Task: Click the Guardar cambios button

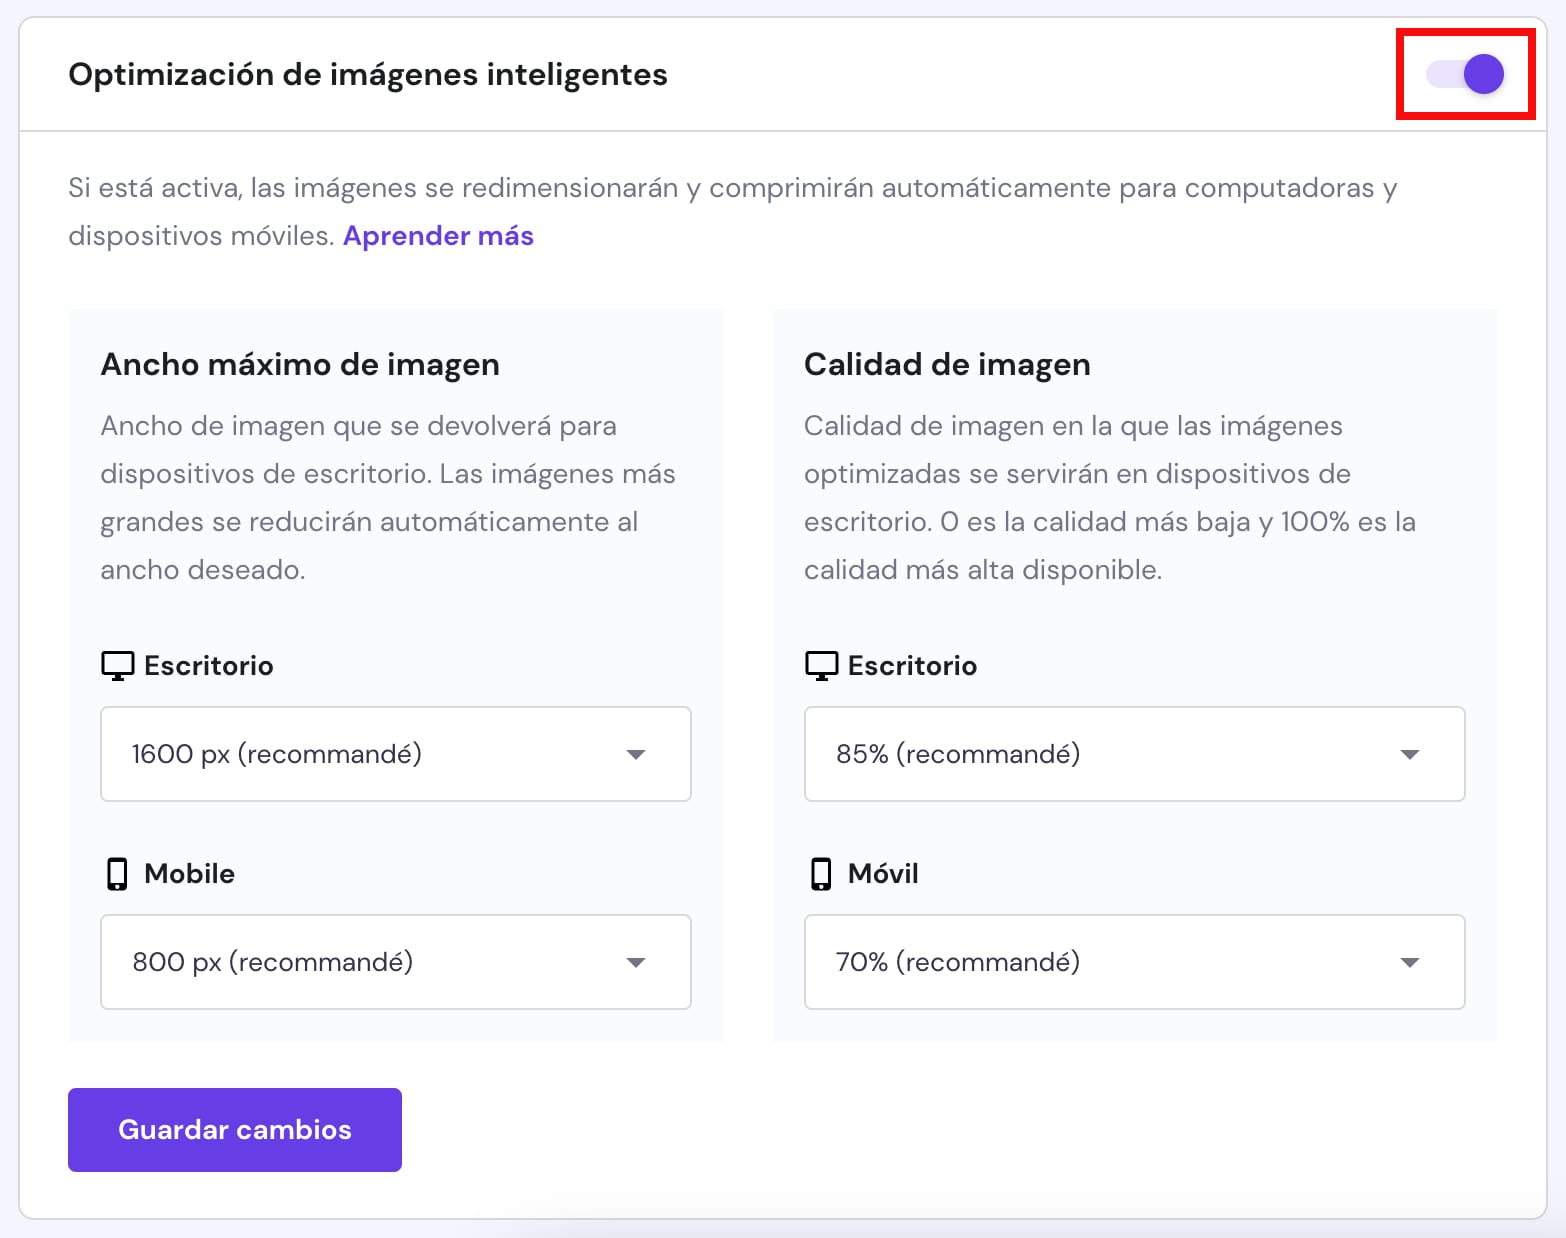Action: pyautogui.click(x=234, y=1129)
